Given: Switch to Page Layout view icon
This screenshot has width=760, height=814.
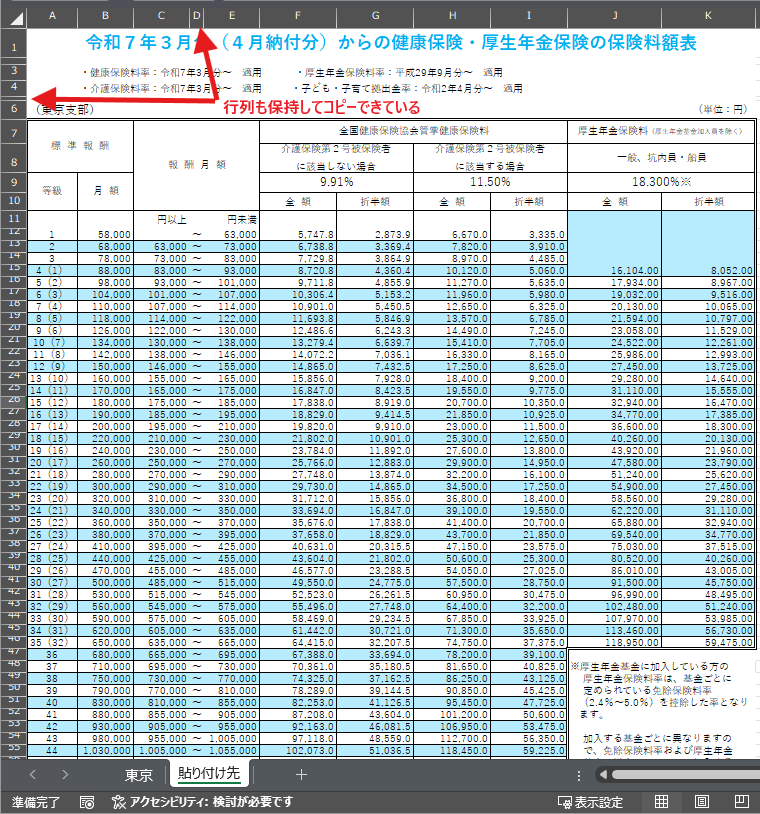Looking at the screenshot, I should (701, 802).
